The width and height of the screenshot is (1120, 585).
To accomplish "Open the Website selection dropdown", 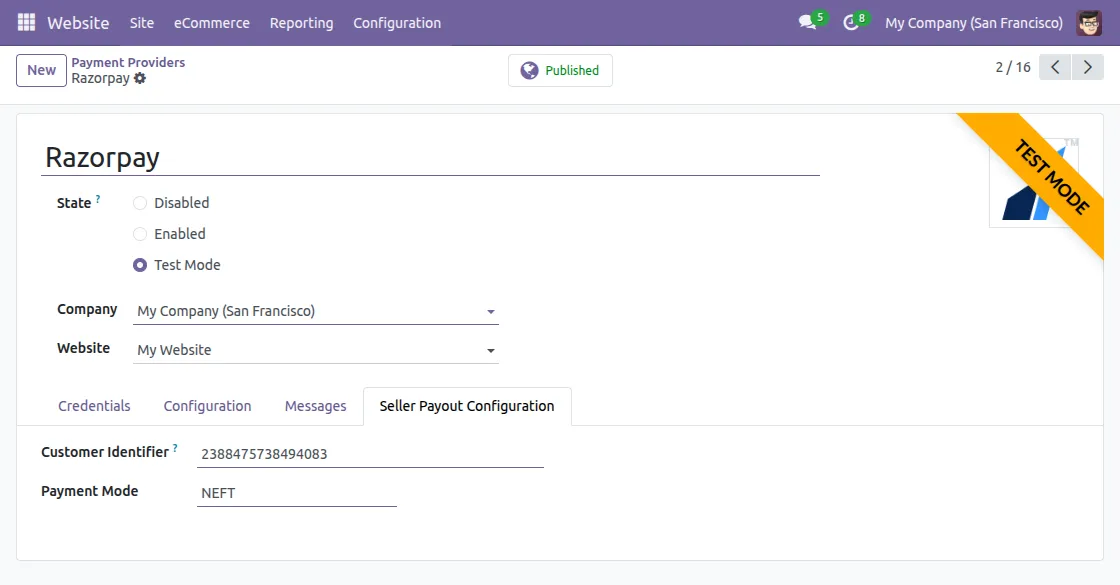I will [490, 350].
